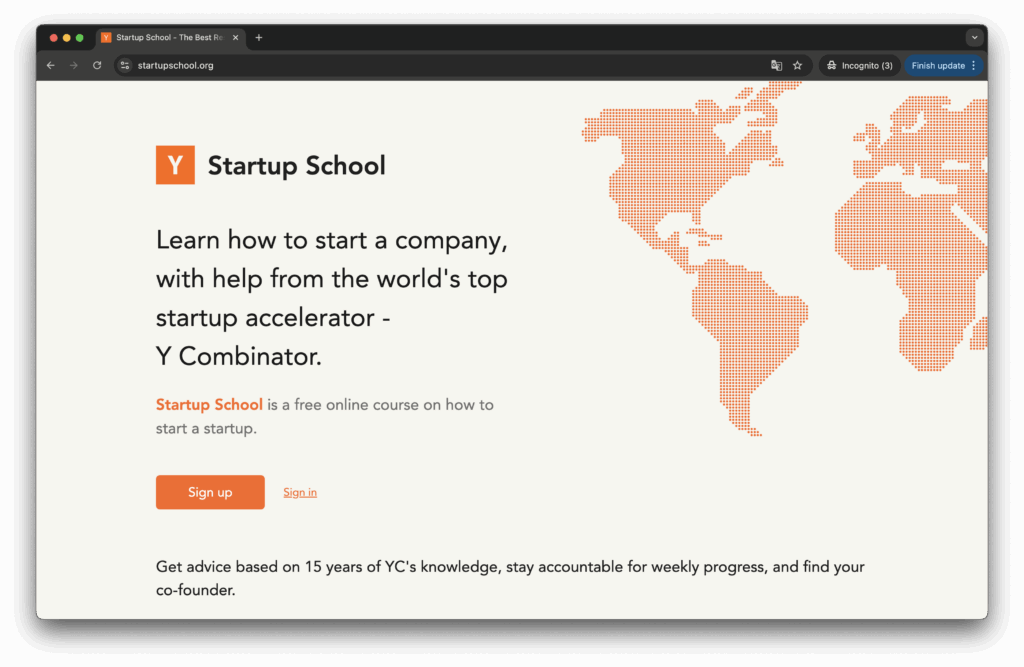
Task: Click the browser back arrow
Action: [51, 65]
